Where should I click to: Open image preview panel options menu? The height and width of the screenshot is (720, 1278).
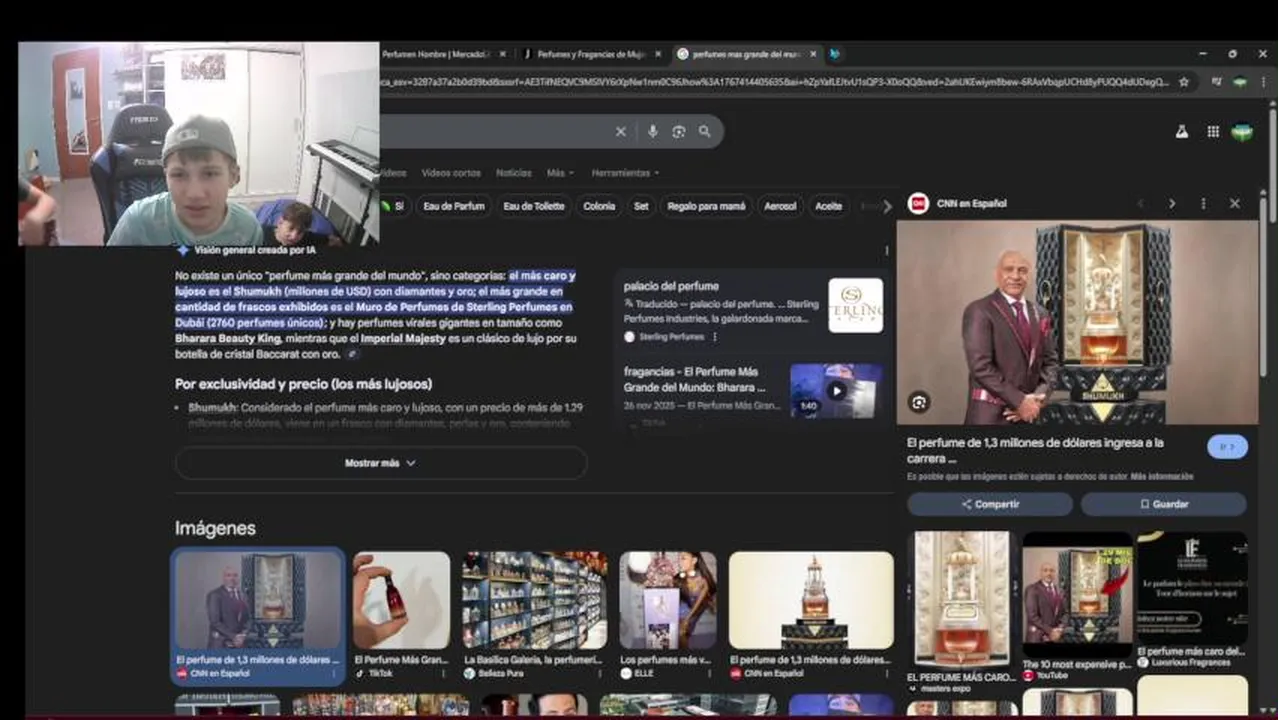pos(1203,204)
